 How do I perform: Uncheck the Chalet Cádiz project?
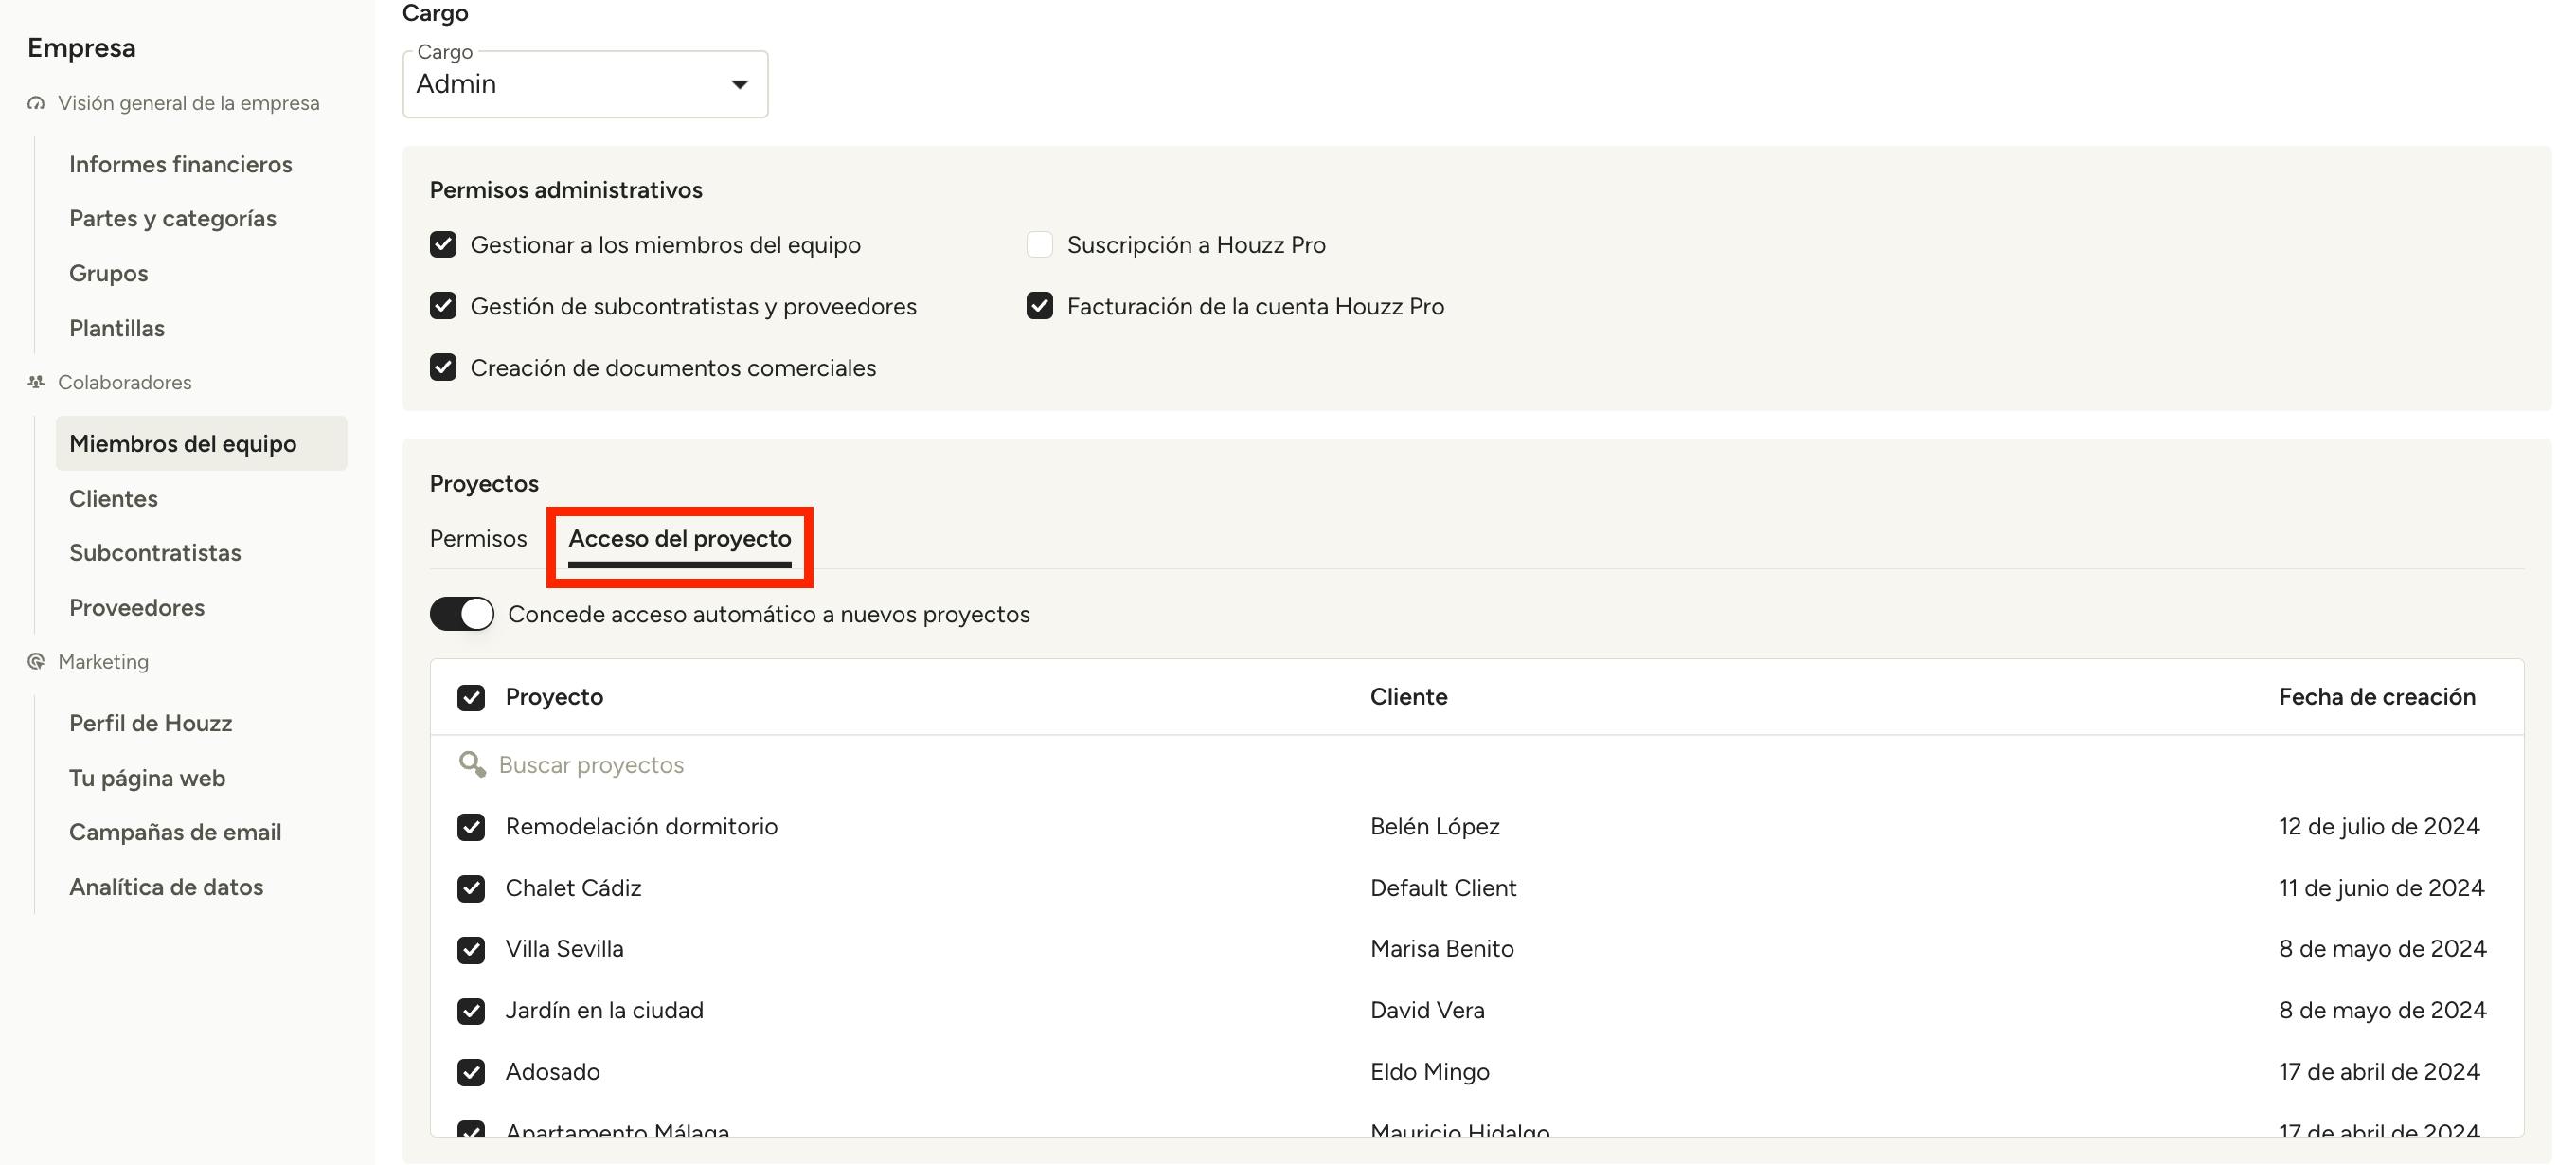tap(471, 889)
